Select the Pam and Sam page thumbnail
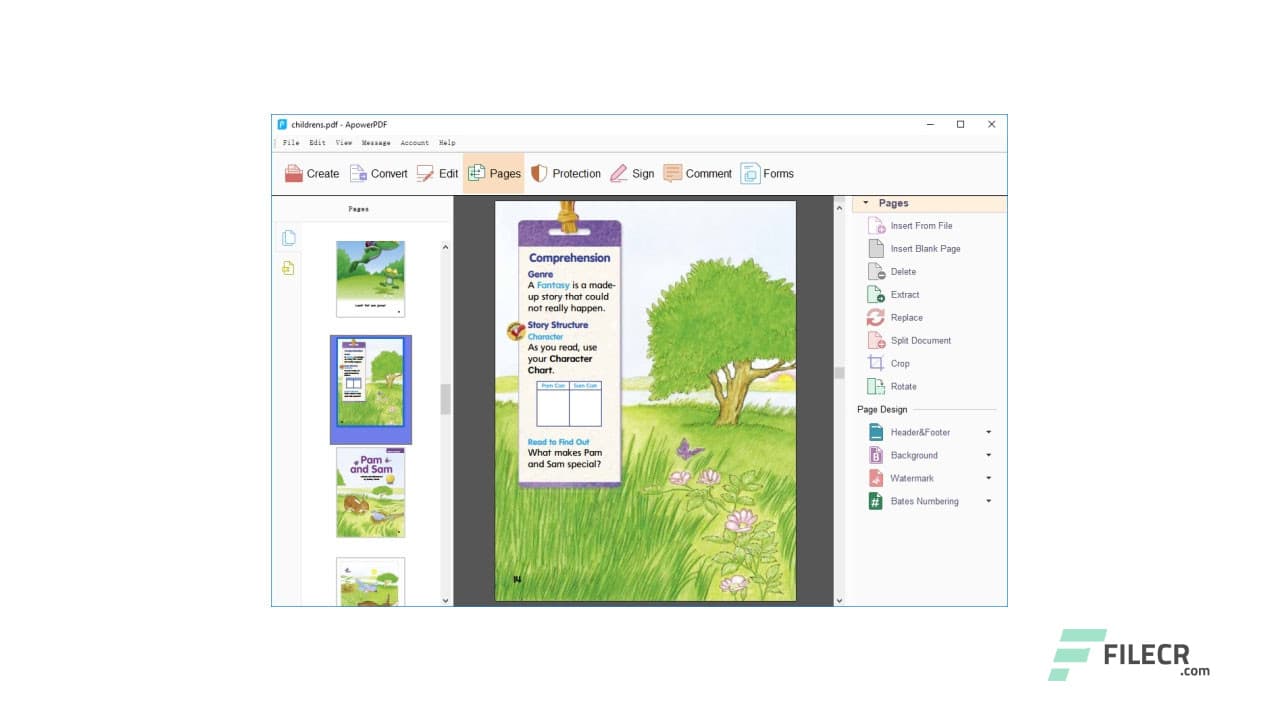Viewport: 1280px width, 720px height. [x=370, y=491]
